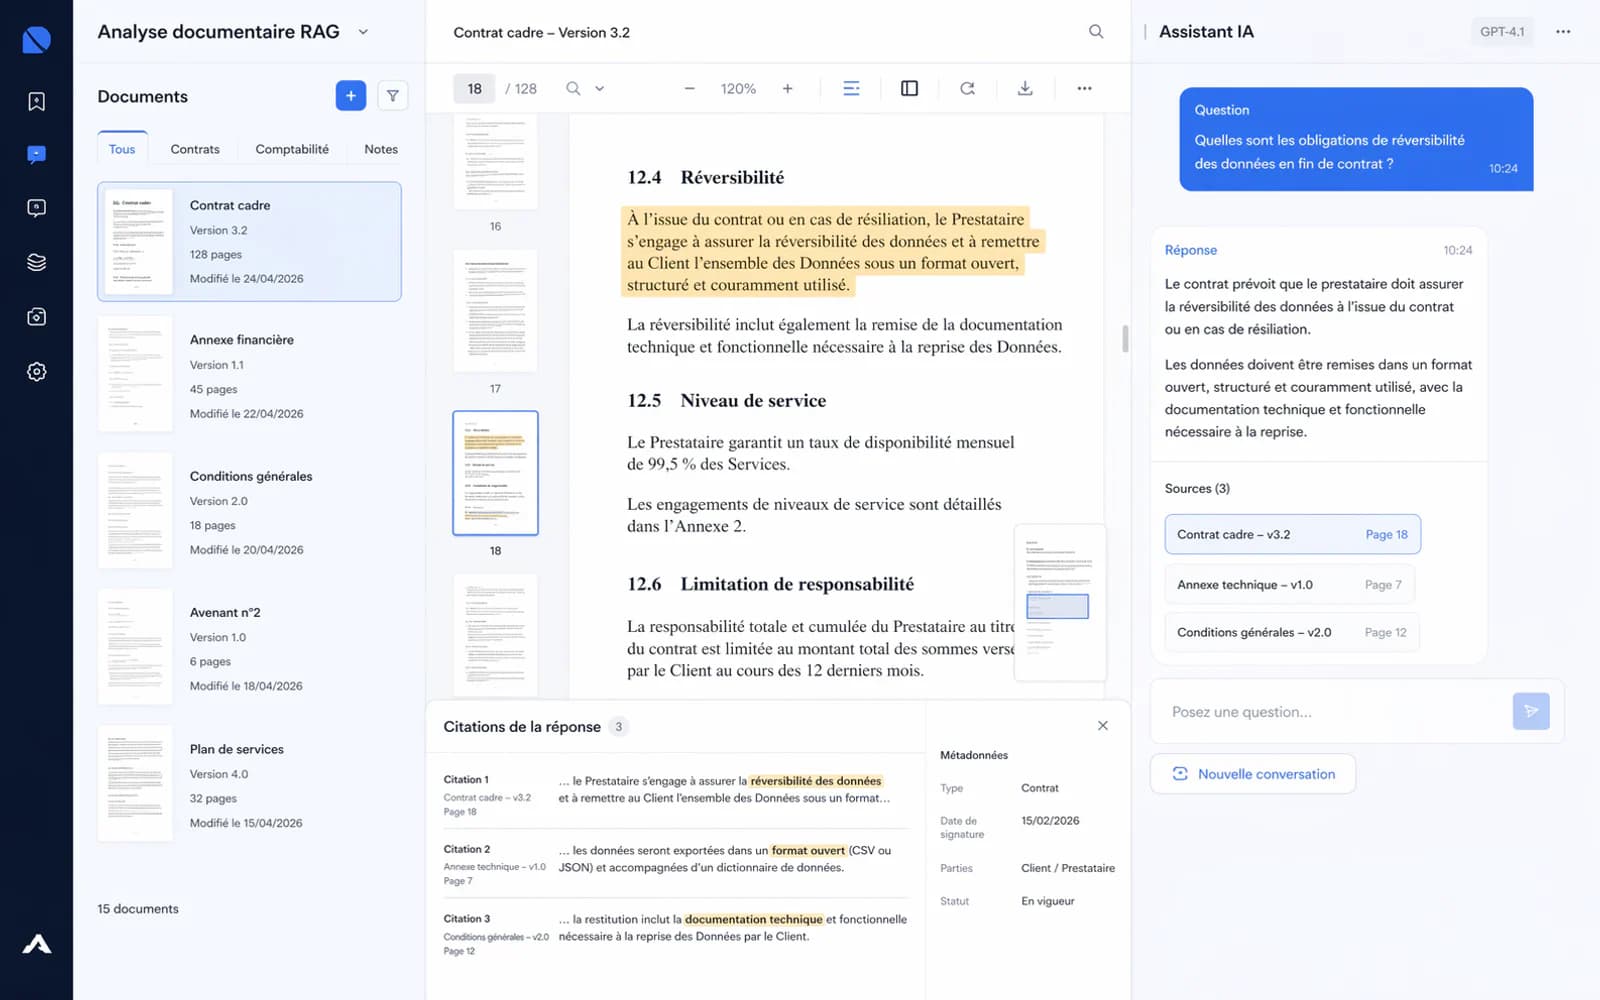Zoom in with the plus icon

[x=788, y=88]
